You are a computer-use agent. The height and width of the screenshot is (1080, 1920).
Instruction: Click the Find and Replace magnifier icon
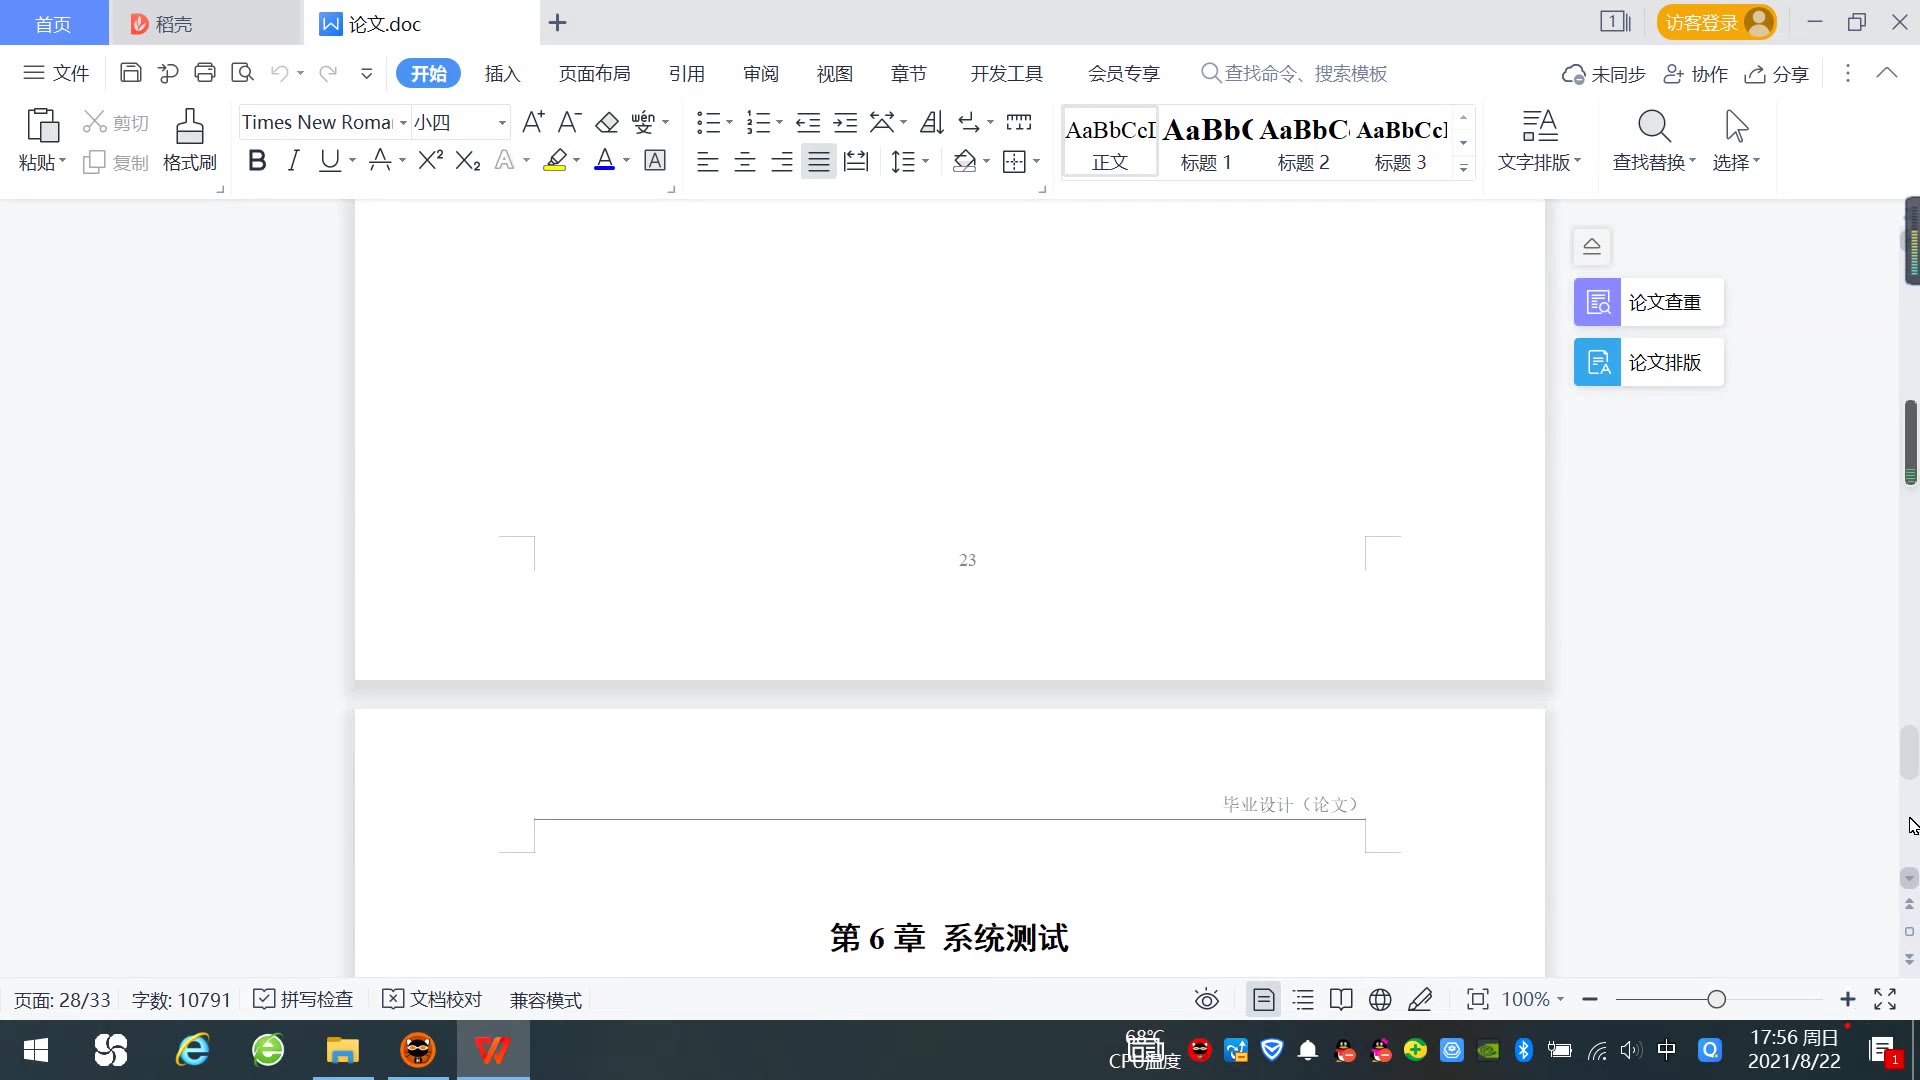click(1653, 128)
